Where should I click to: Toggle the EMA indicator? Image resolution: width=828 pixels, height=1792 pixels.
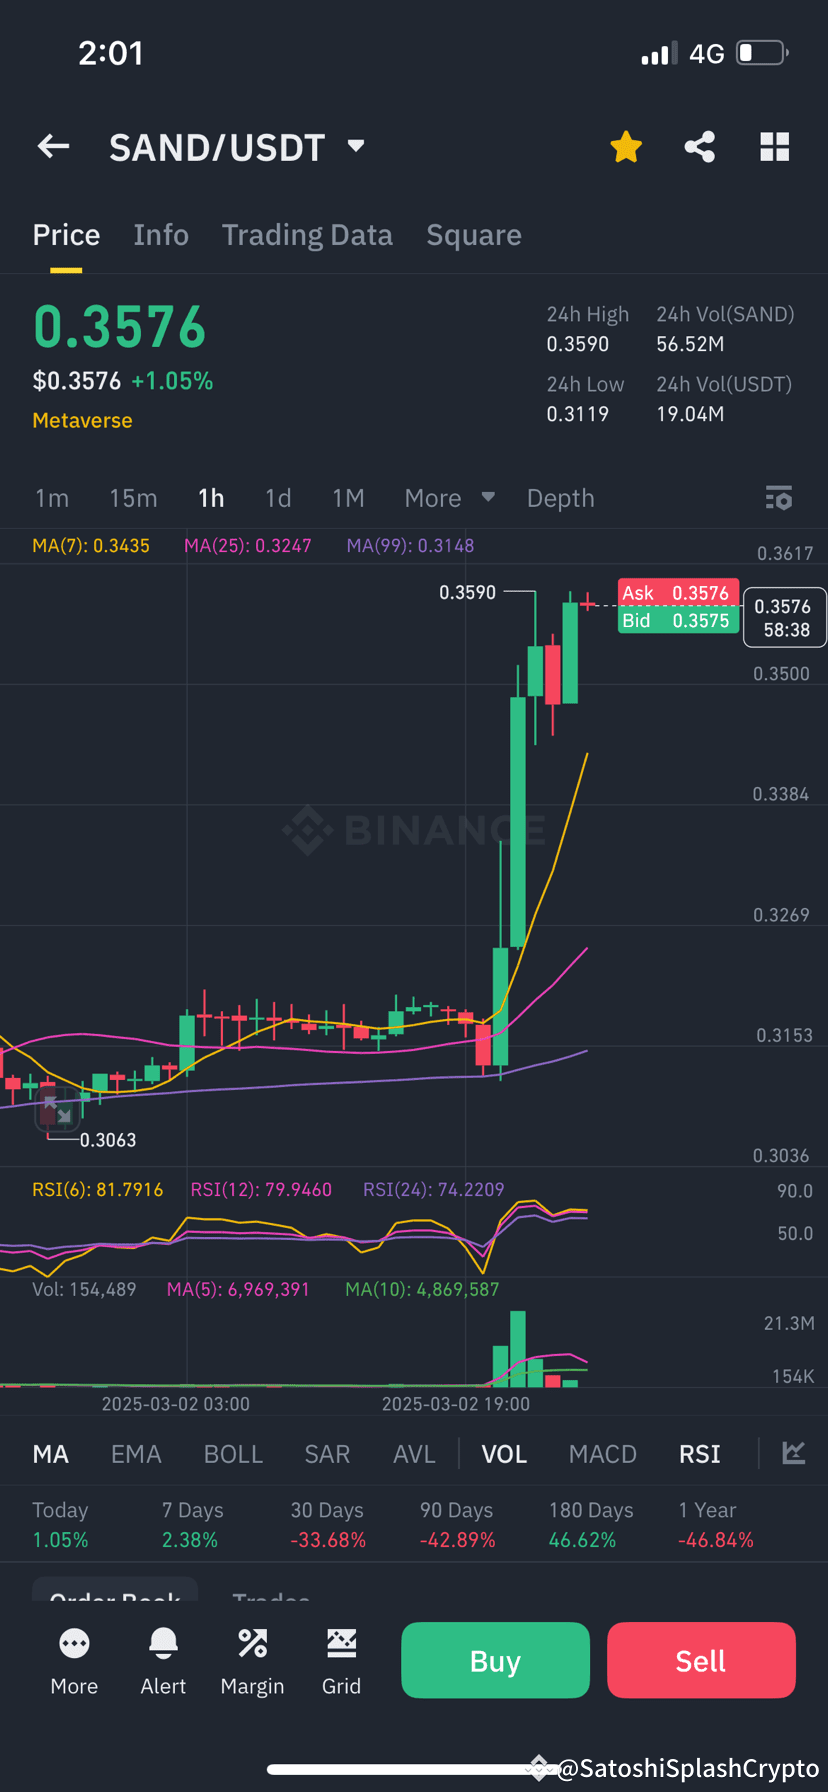(136, 1454)
